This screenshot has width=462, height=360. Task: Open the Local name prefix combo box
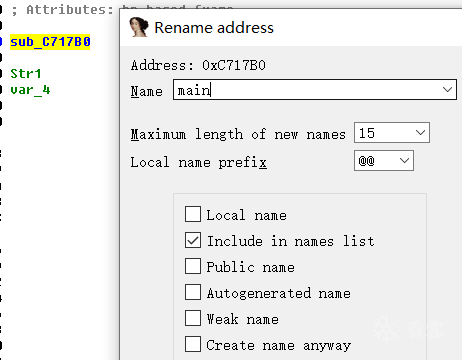coord(404,160)
